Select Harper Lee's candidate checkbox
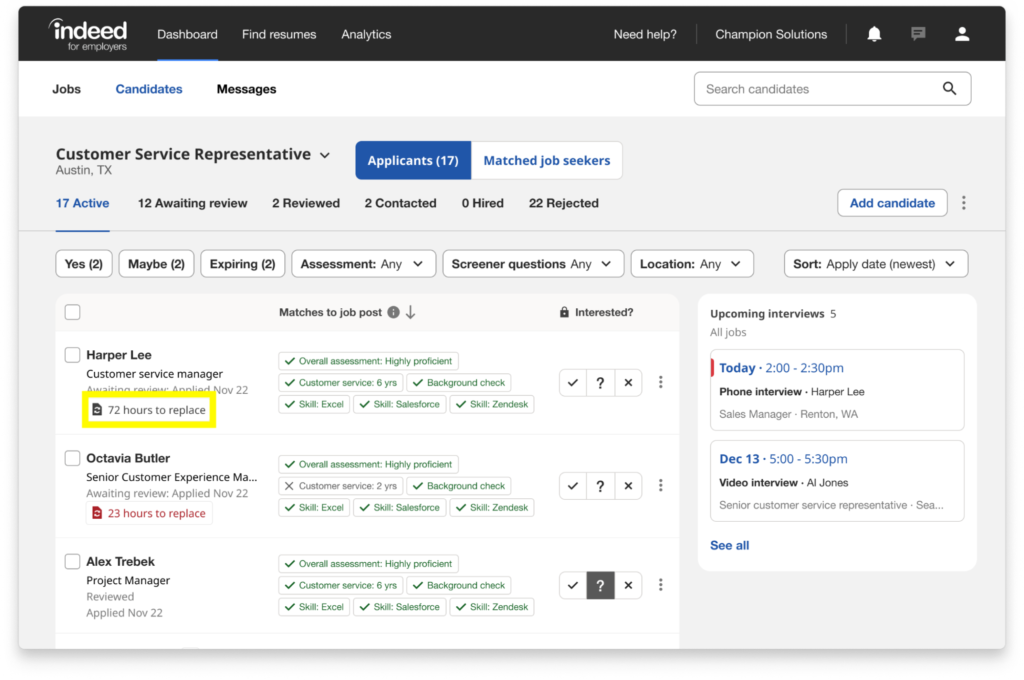This screenshot has width=1024, height=680. click(72, 354)
